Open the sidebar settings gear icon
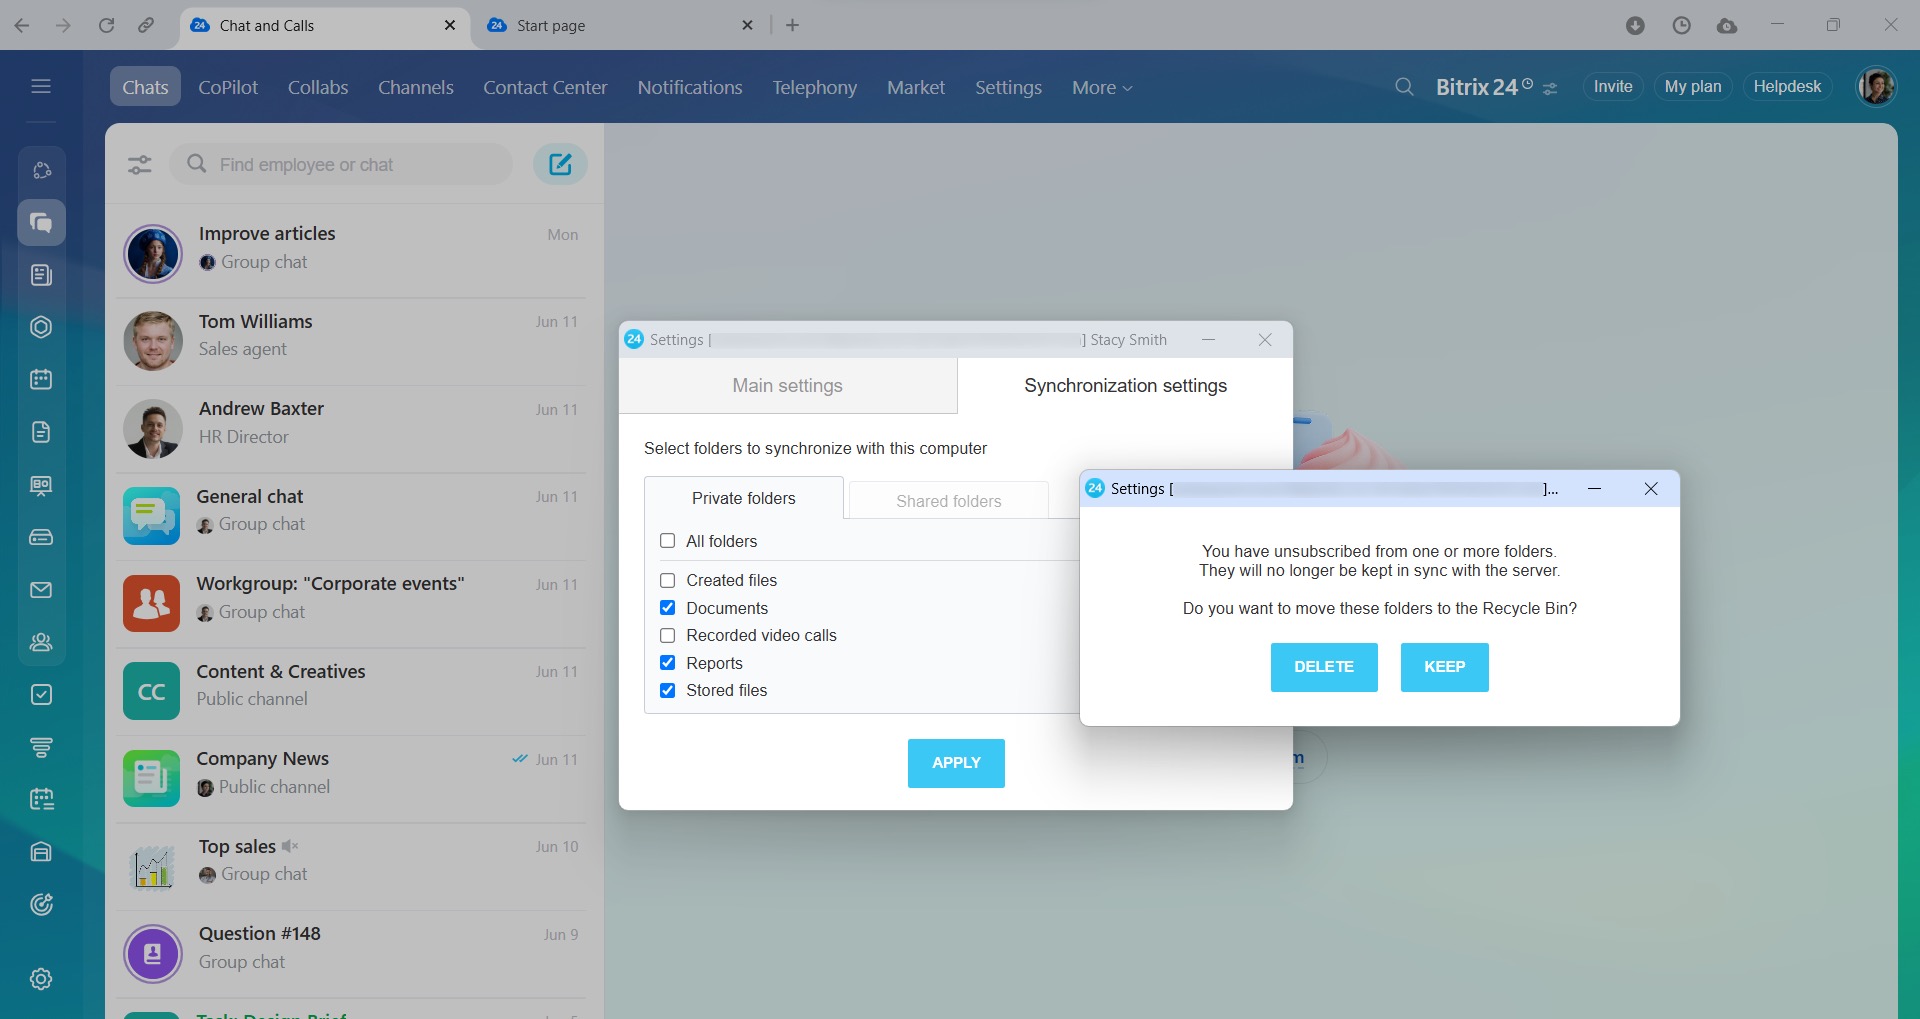Viewport: 1920px width, 1019px height. click(41, 979)
